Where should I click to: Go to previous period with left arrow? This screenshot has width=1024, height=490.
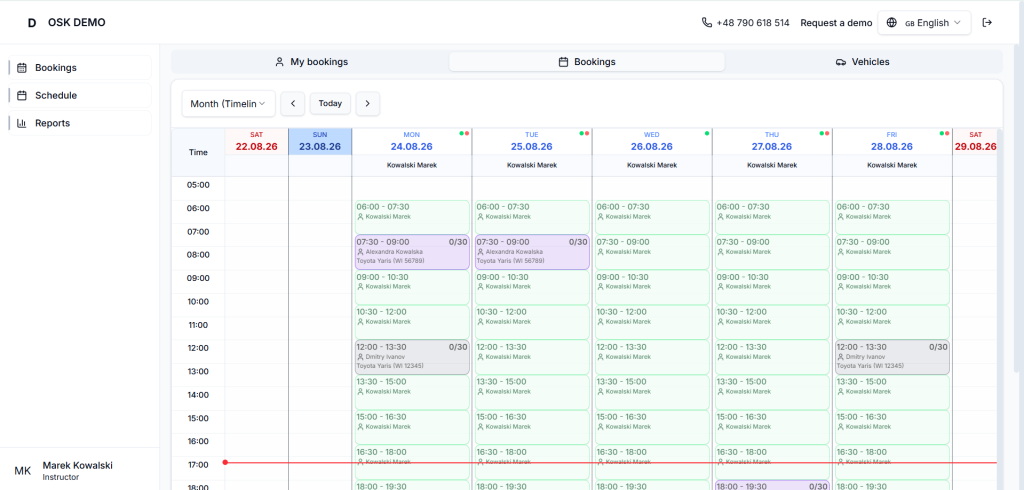[x=293, y=103]
